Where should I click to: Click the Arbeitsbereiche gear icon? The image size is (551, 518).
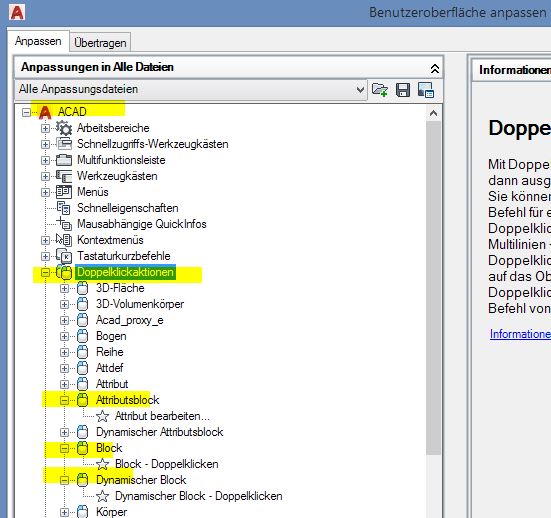click(x=64, y=128)
